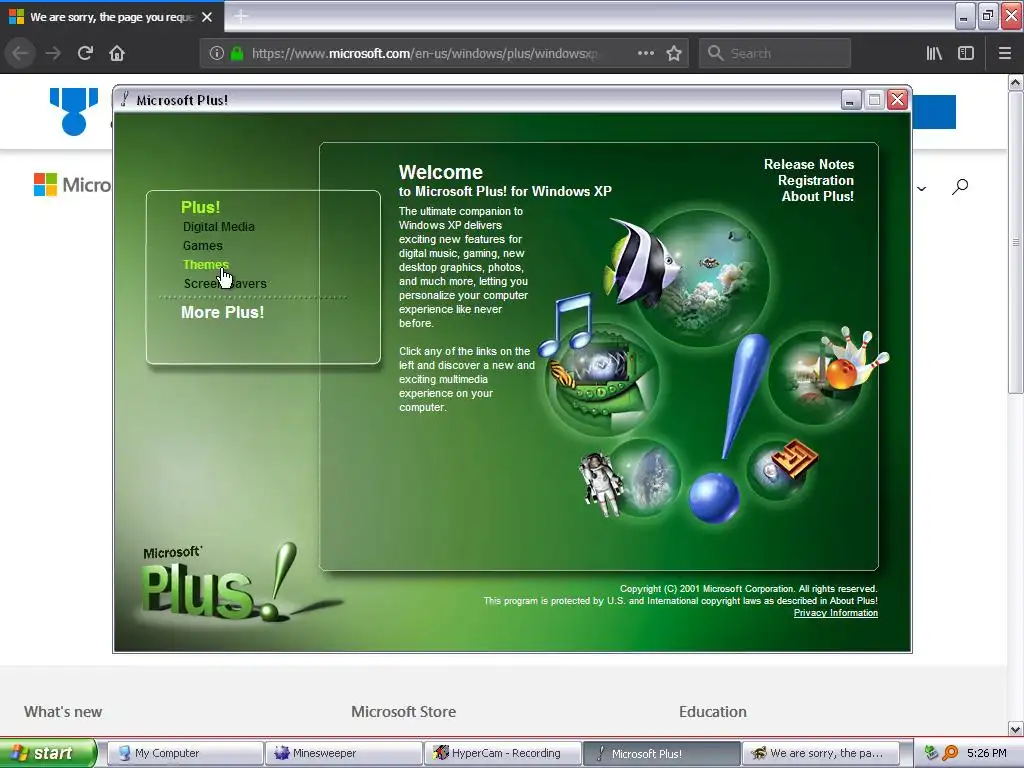The height and width of the screenshot is (768, 1024).
Task: Open a new tab with plus
Action: (x=241, y=16)
